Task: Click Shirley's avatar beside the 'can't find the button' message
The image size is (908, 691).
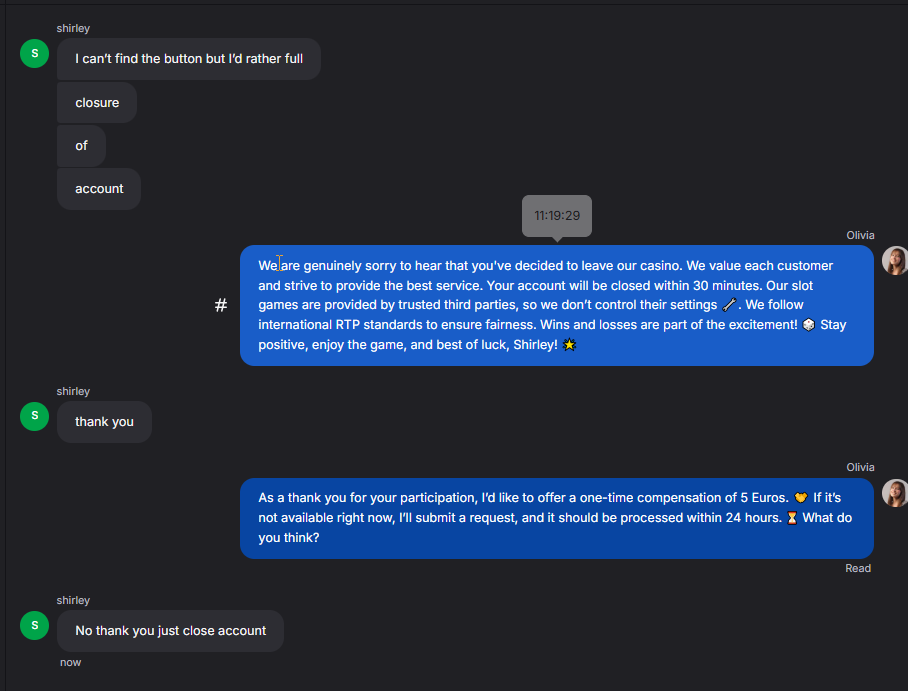Action: pos(35,54)
